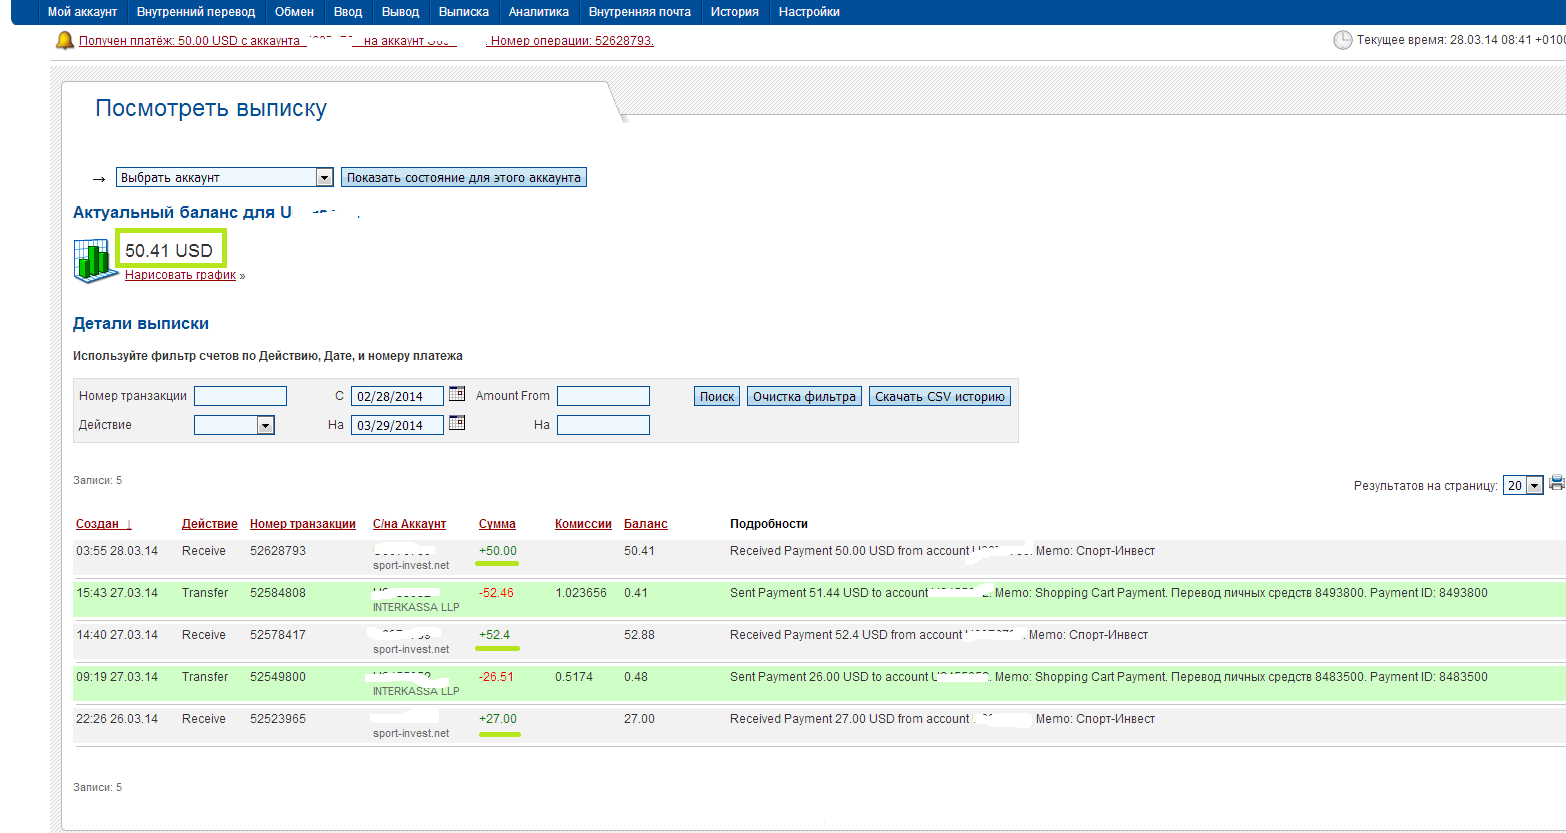Image resolution: width=1566 pixels, height=833 pixels.
Task: Open the 'Действие' filter dropdown
Action: click(x=265, y=425)
